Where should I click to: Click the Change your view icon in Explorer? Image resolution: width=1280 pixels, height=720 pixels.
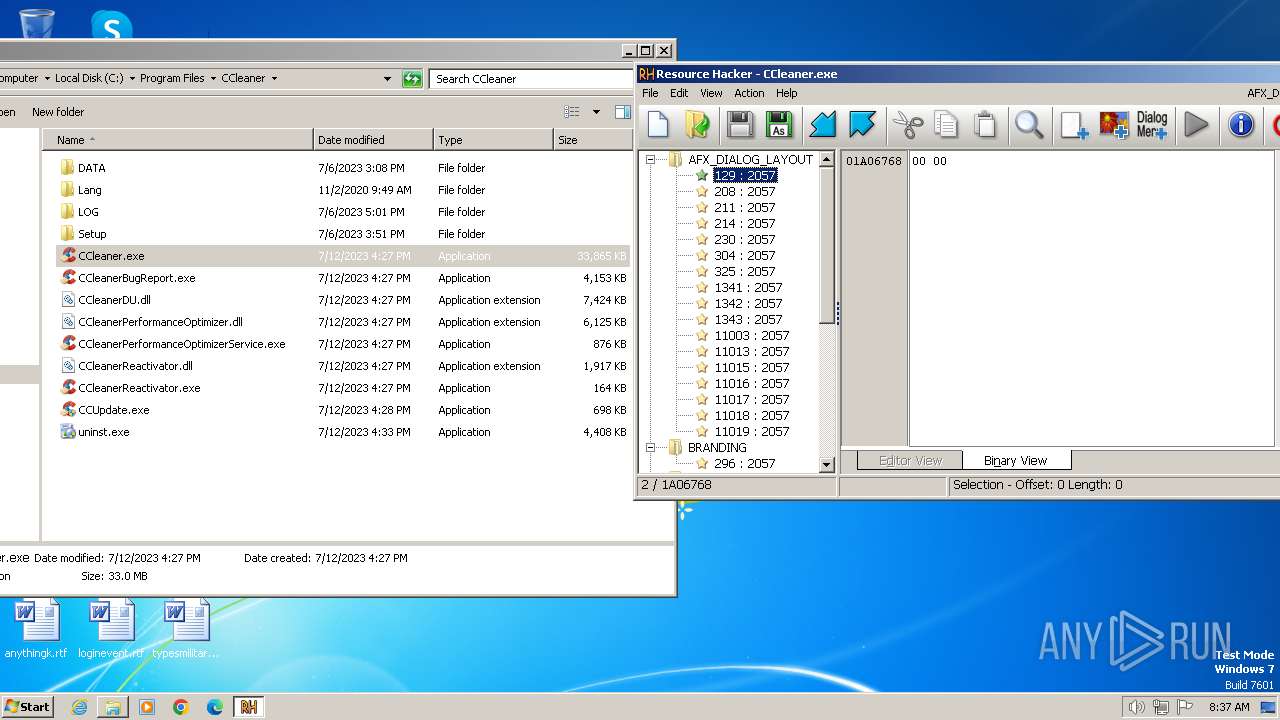point(572,112)
